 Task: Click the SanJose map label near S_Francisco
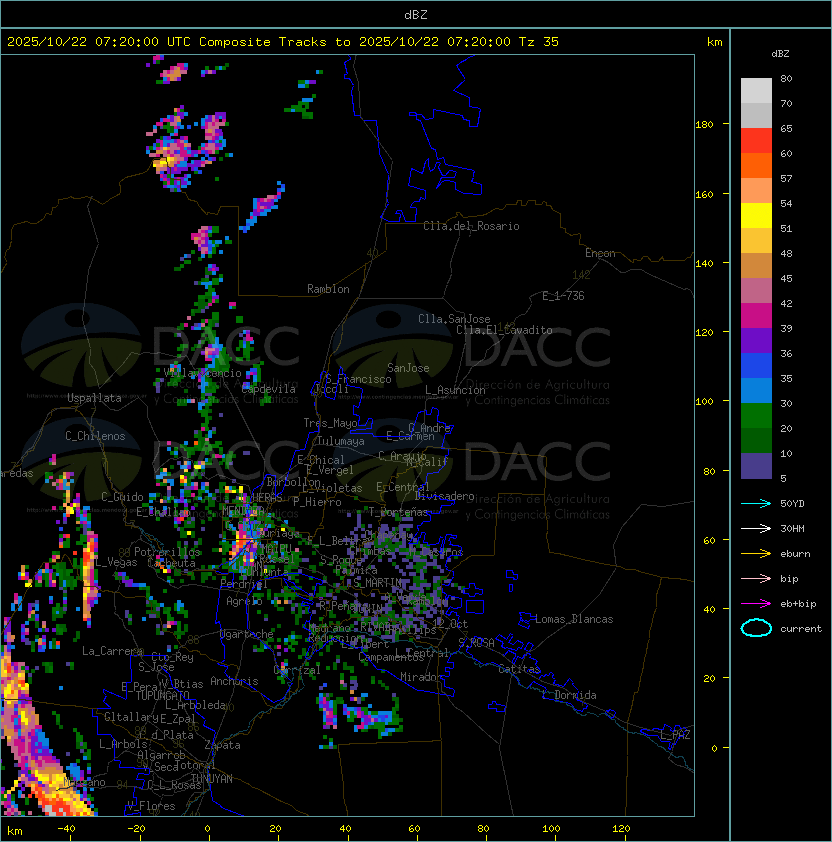pyautogui.click(x=408, y=368)
